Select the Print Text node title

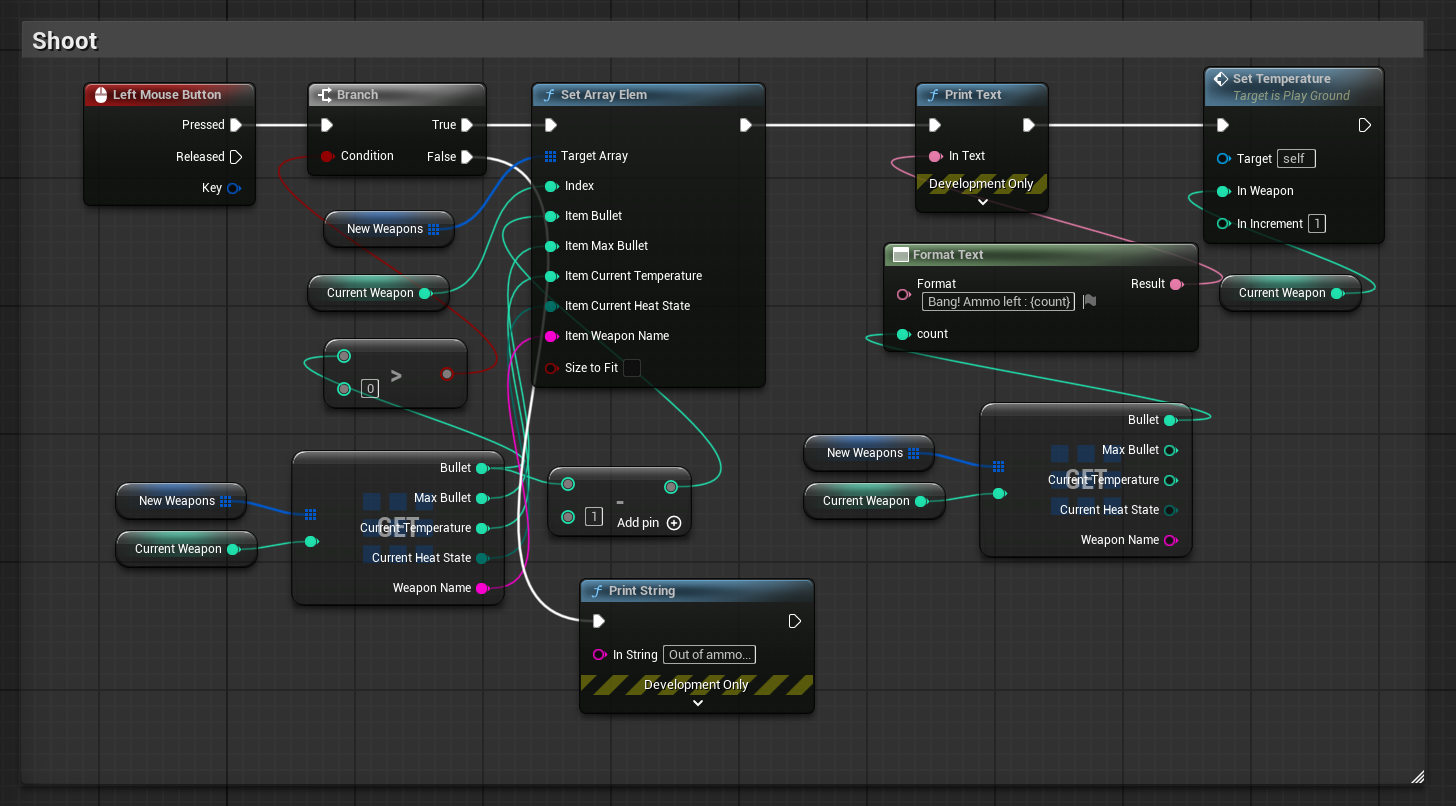click(x=973, y=95)
